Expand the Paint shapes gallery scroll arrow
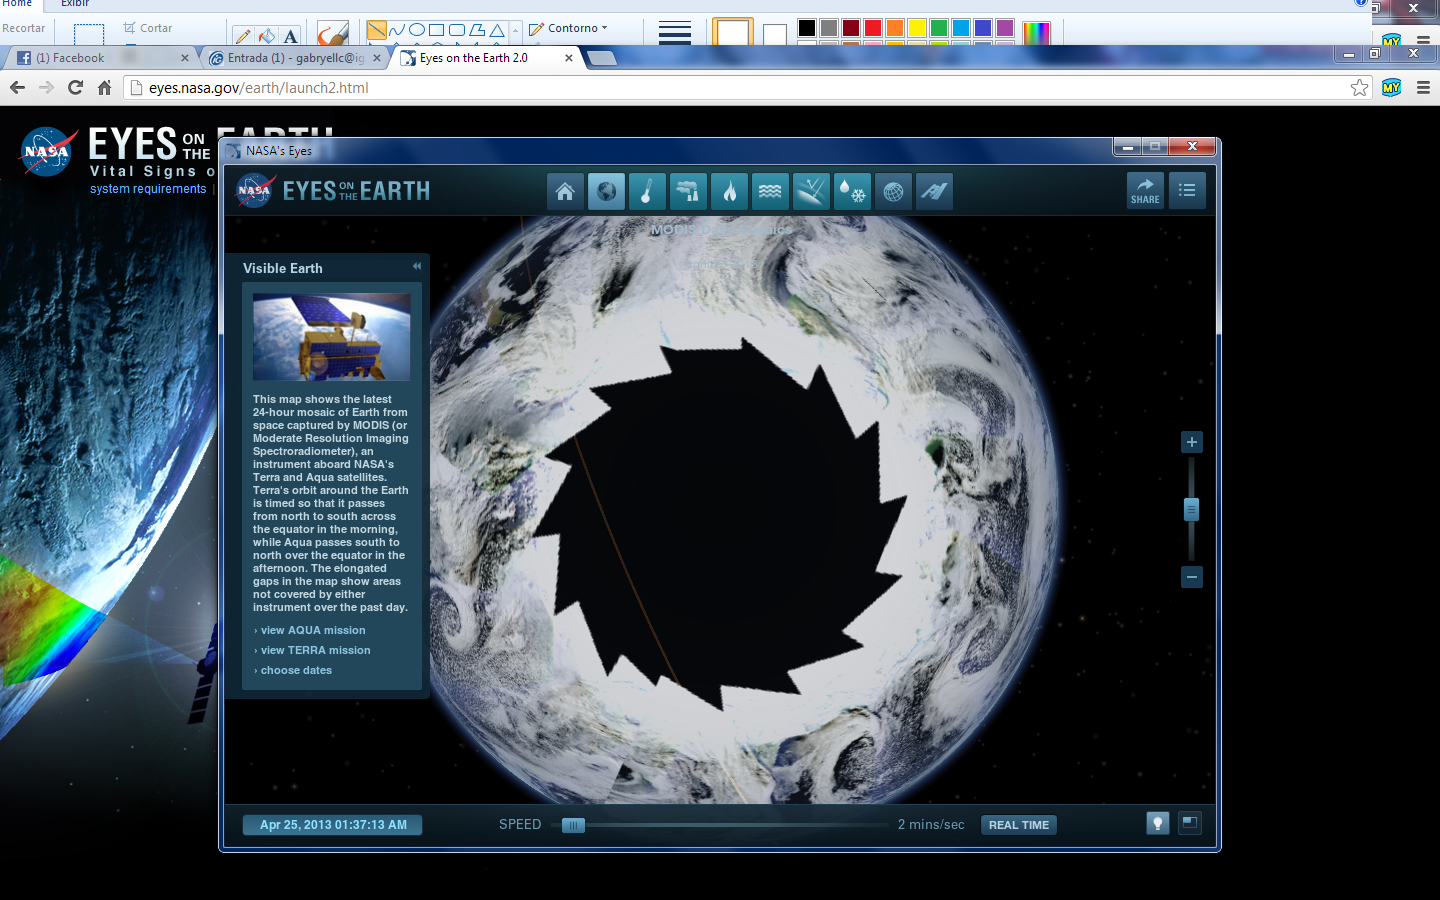The height and width of the screenshot is (900, 1440). click(x=516, y=30)
